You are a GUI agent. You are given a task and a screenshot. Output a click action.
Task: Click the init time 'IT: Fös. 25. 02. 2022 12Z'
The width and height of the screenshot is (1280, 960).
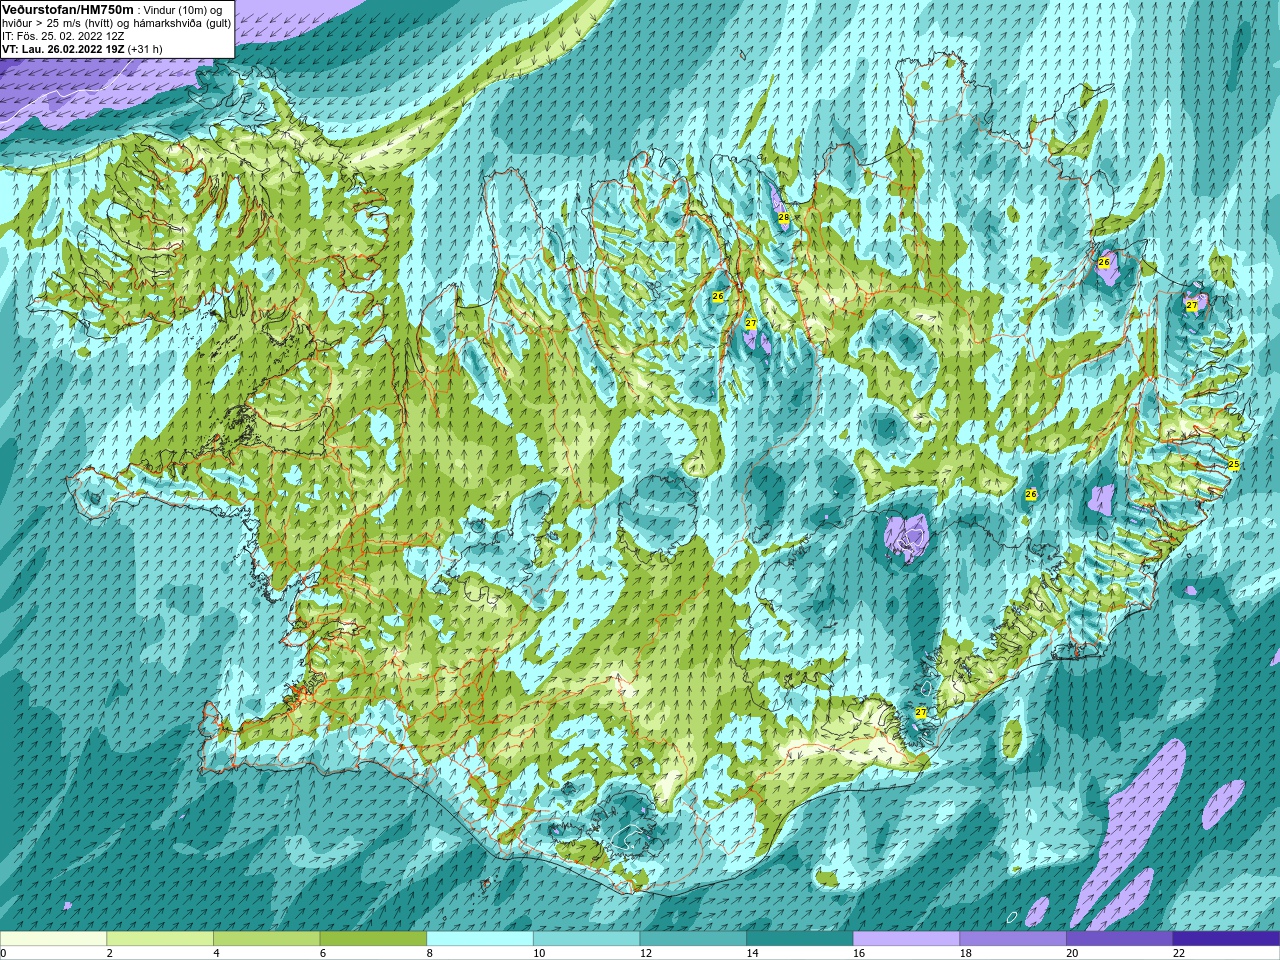click(63, 35)
